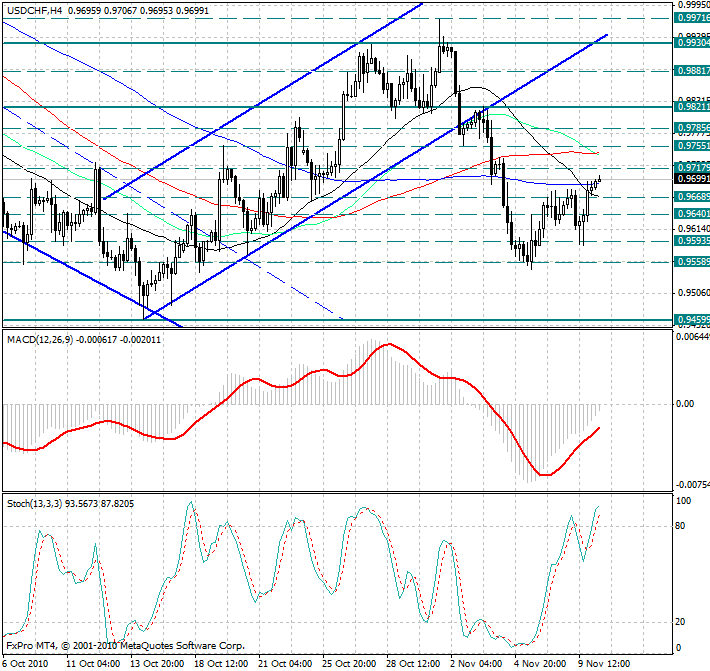This screenshot has width=710, height=671.
Task: Click the Stoch values 93.5673 87.8205
Action: (x=100, y=503)
